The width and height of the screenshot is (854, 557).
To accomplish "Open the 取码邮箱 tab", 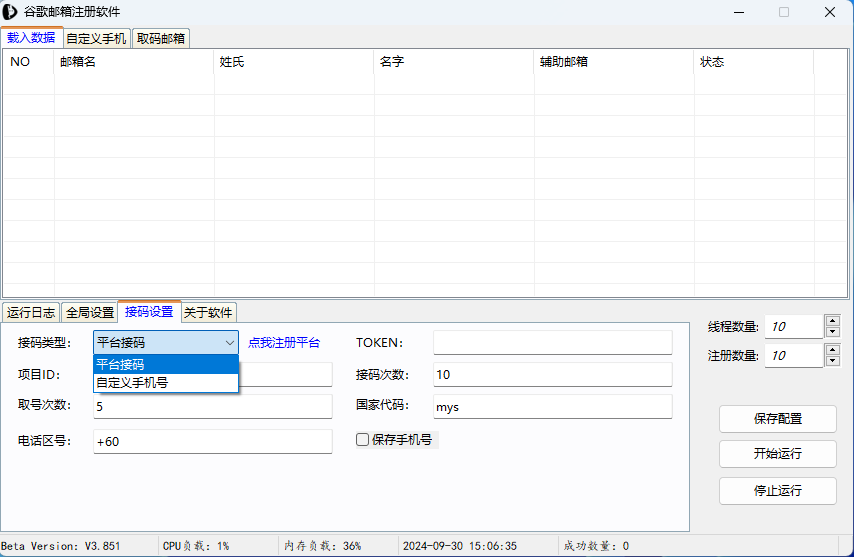I will pyautogui.click(x=160, y=39).
